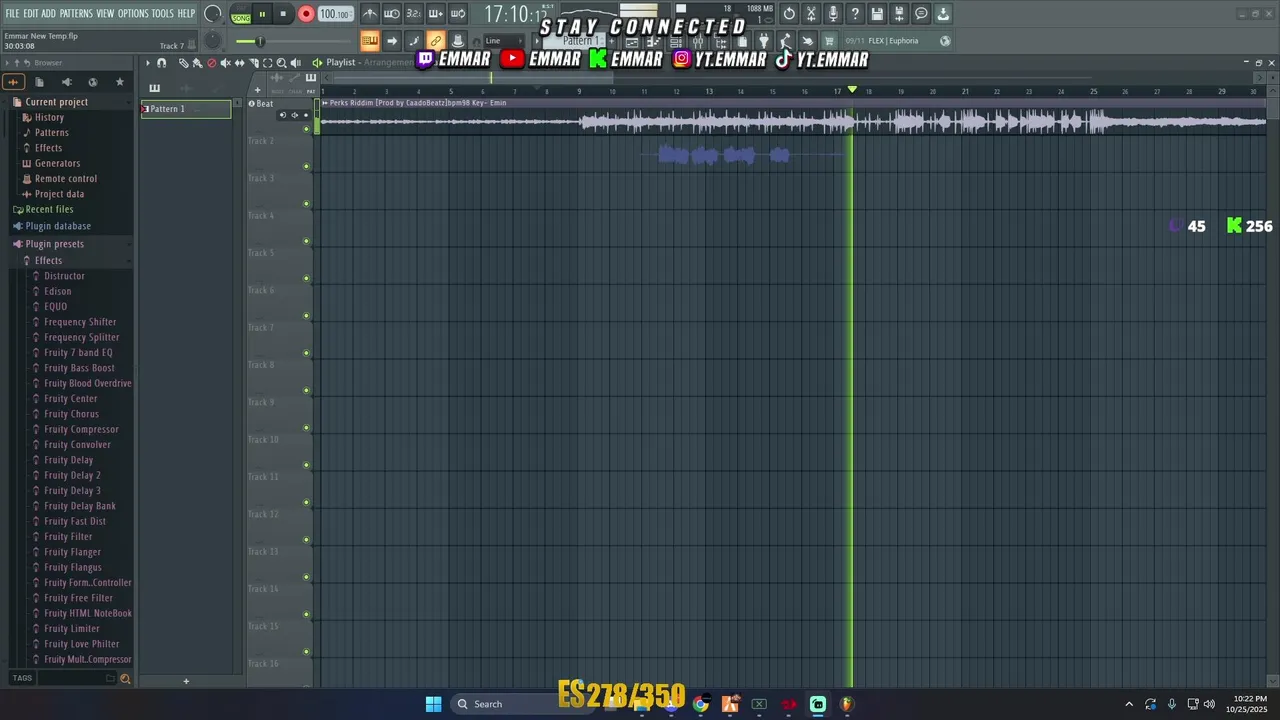Click the Save floppy disk icon

coord(877,14)
